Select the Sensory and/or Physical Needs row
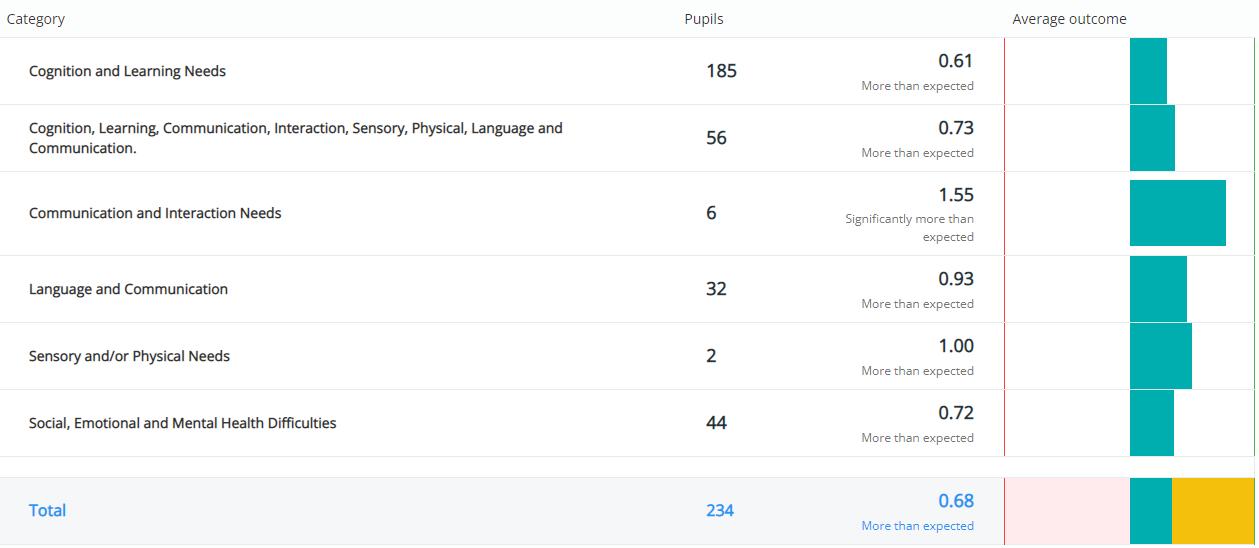Viewport: 1259px width, 548px height. coord(129,356)
